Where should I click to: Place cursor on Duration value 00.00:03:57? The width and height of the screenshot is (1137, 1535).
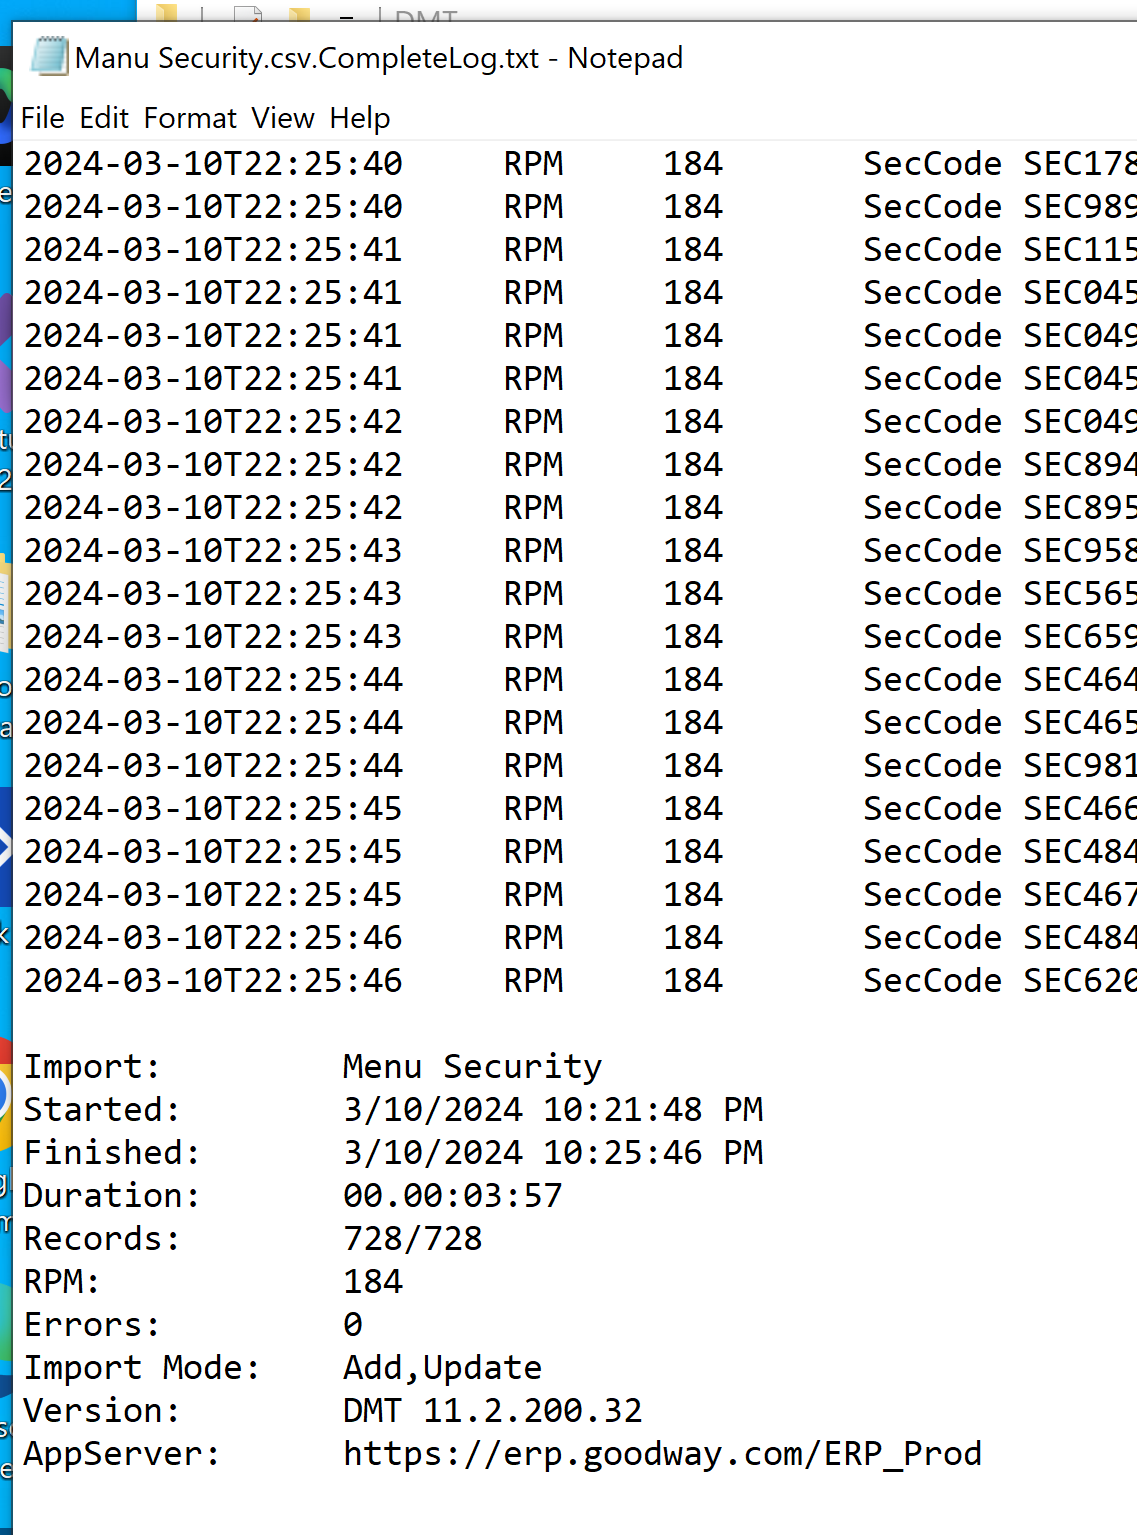pos(452,1195)
